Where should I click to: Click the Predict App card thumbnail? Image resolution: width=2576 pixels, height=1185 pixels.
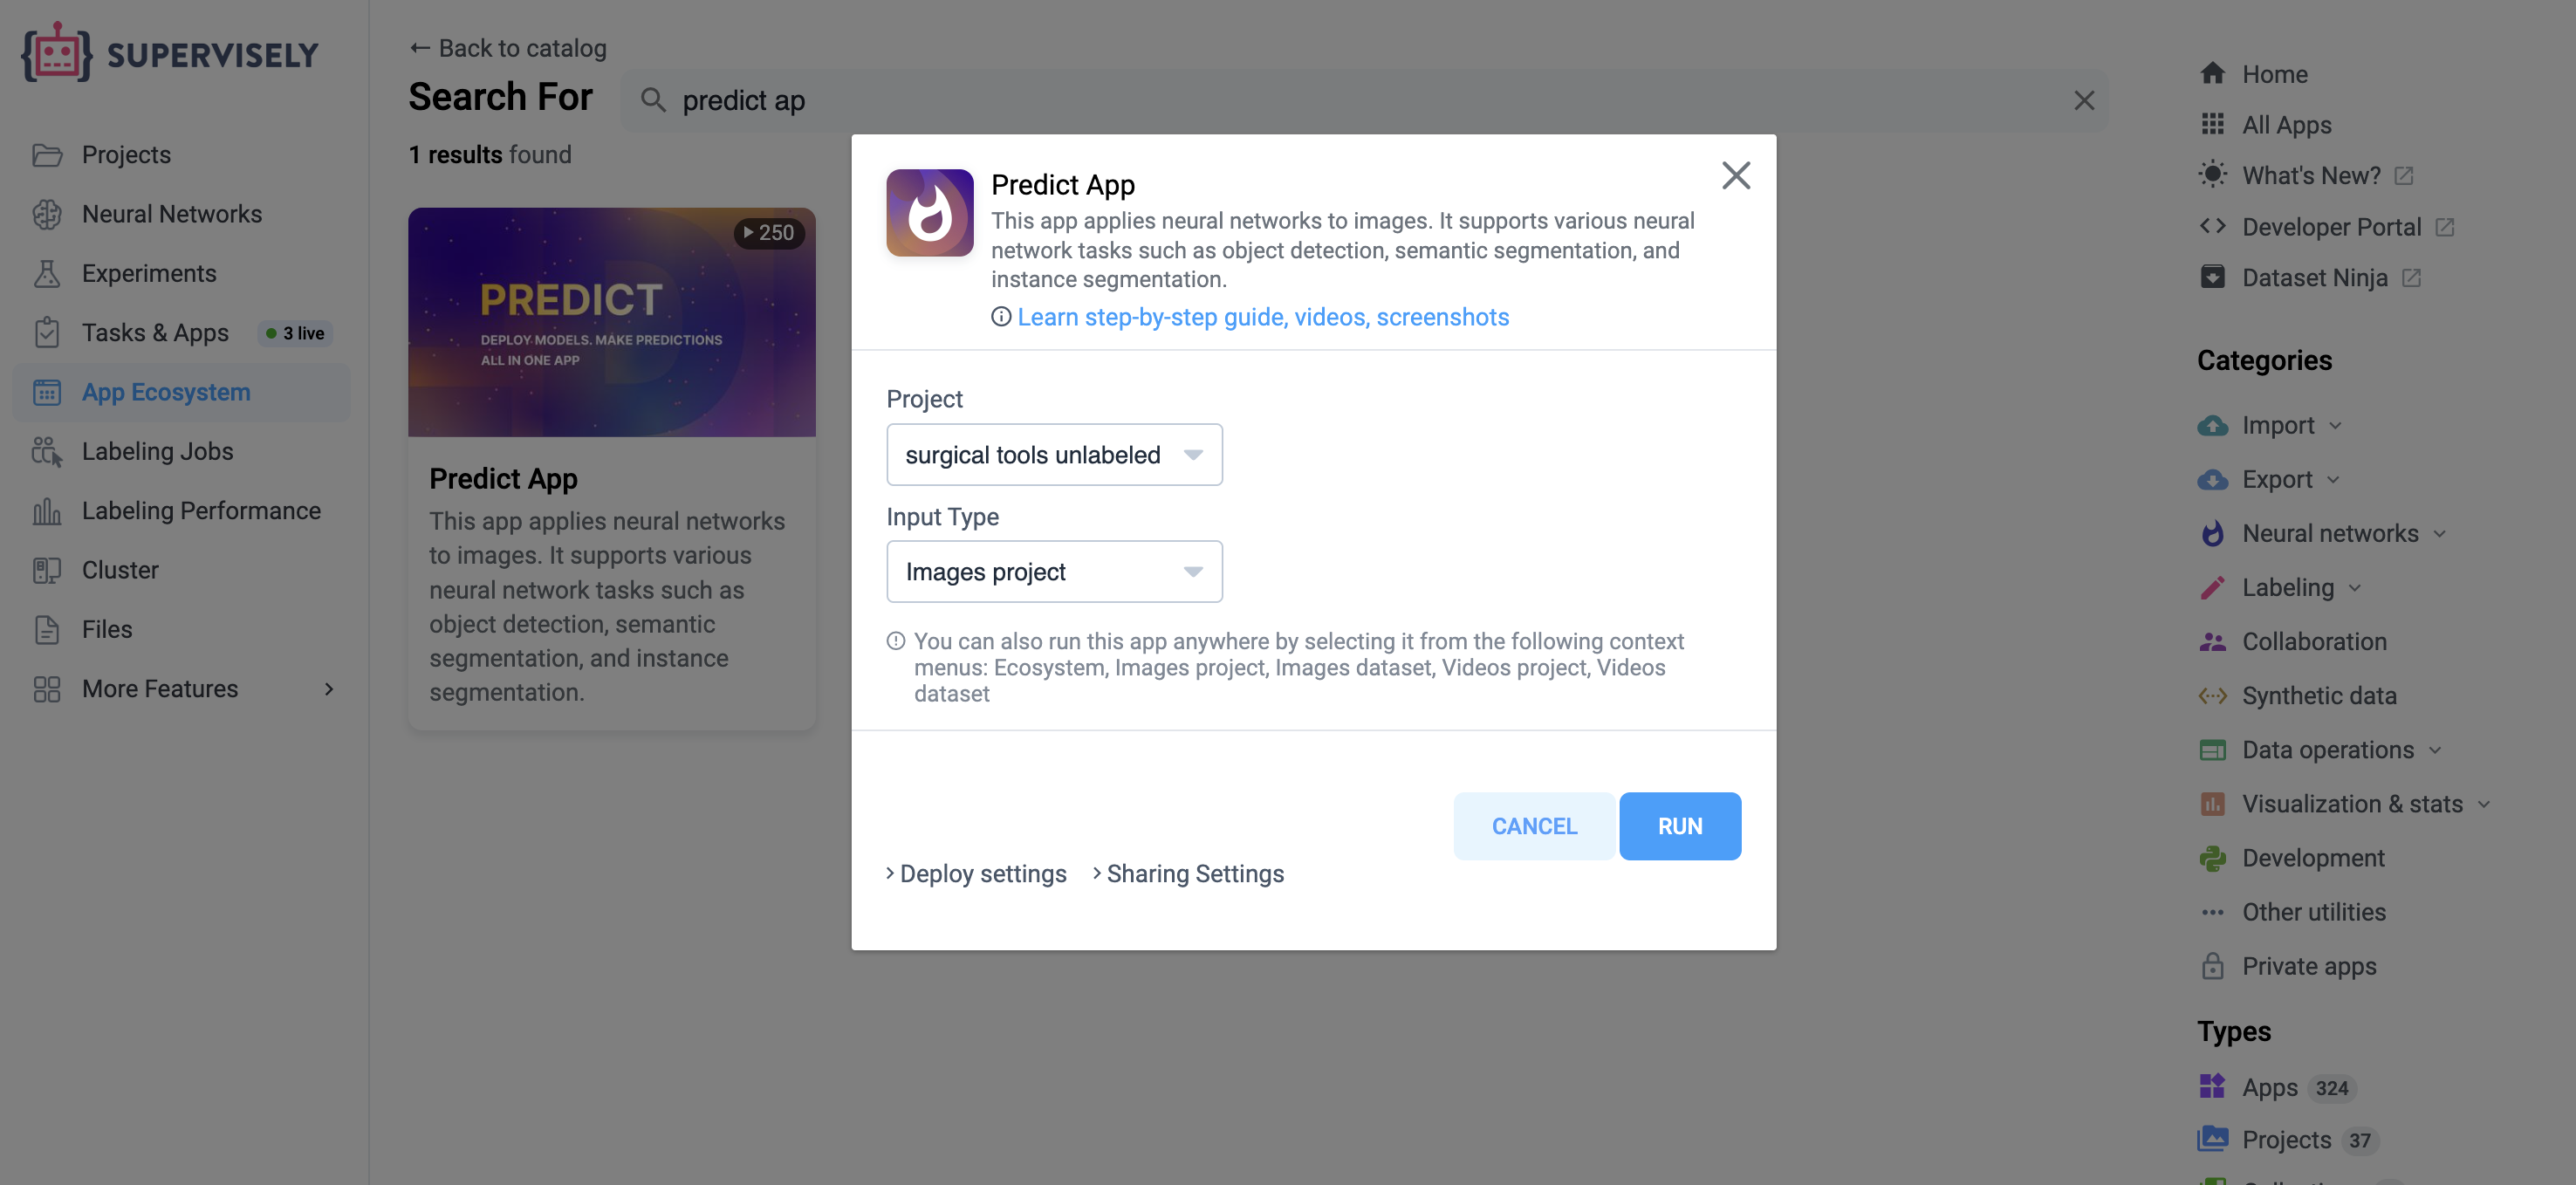611,322
